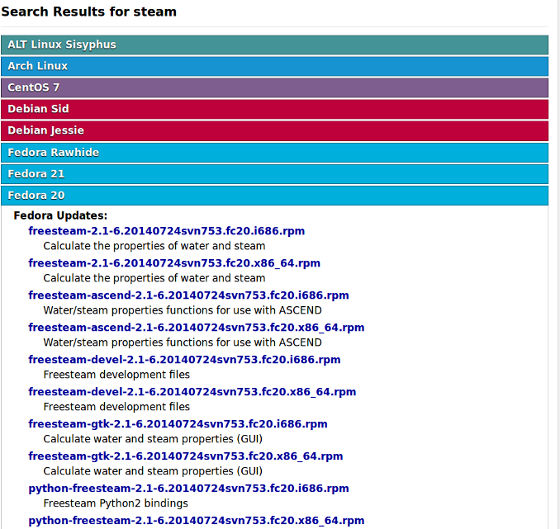
Task: Click 'Calculate water and steam properties (GUI)' under gtk x86_64
Action: [153, 471]
